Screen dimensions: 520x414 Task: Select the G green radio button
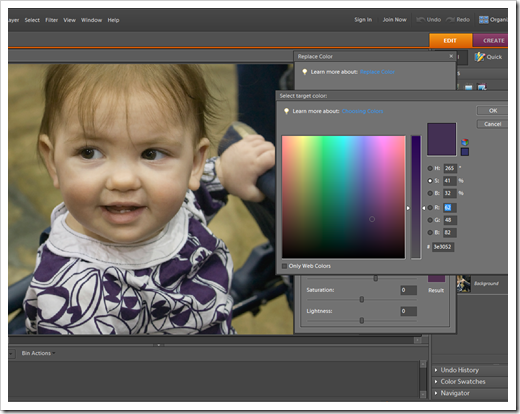430,220
